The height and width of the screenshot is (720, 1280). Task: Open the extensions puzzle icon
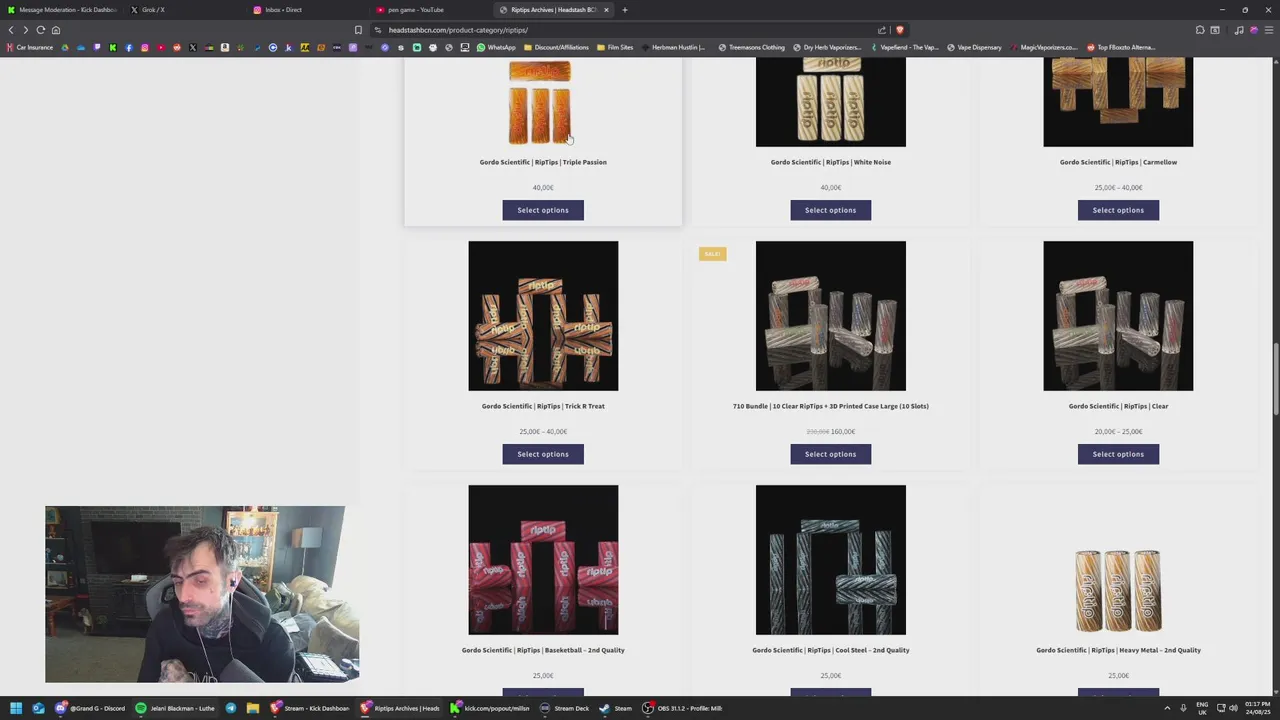pyautogui.click(x=1200, y=30)
